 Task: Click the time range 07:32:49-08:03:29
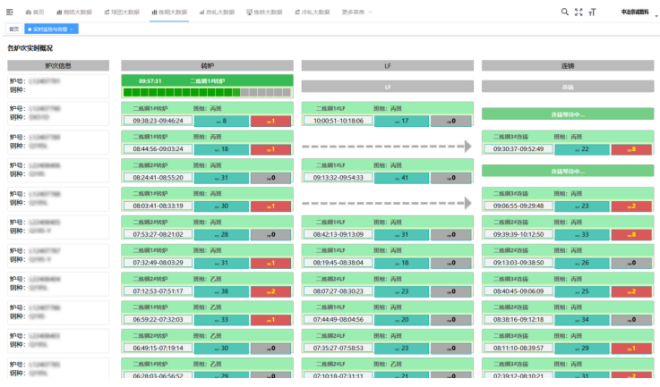(158, 263)
